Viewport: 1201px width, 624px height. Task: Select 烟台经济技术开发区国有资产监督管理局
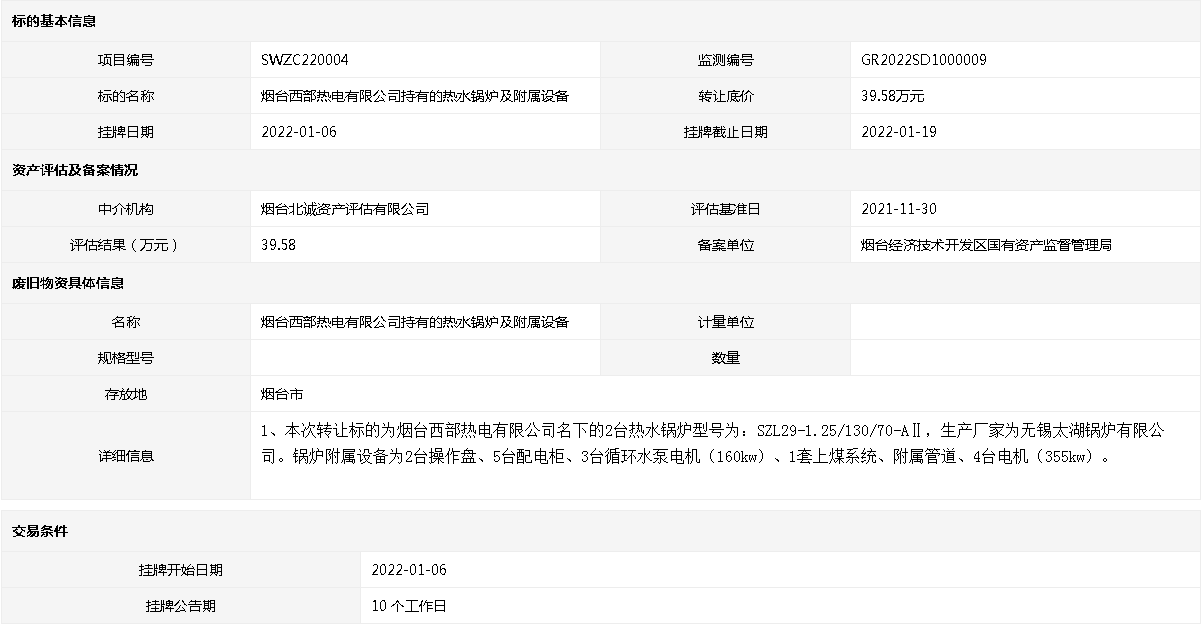pos(987,245)
